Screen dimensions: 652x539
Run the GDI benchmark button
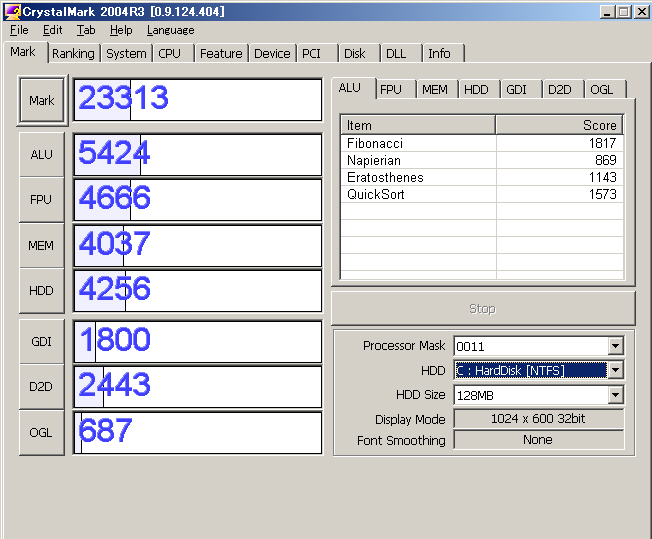pos(42,341)
